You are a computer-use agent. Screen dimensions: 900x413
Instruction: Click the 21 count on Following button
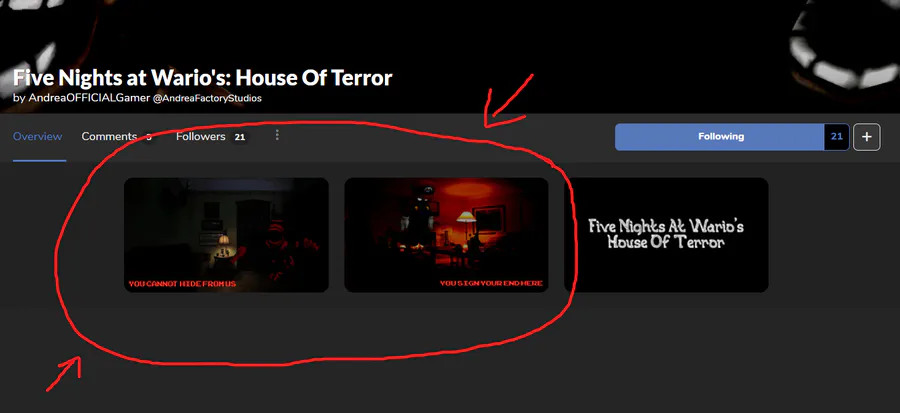[837, 137]
